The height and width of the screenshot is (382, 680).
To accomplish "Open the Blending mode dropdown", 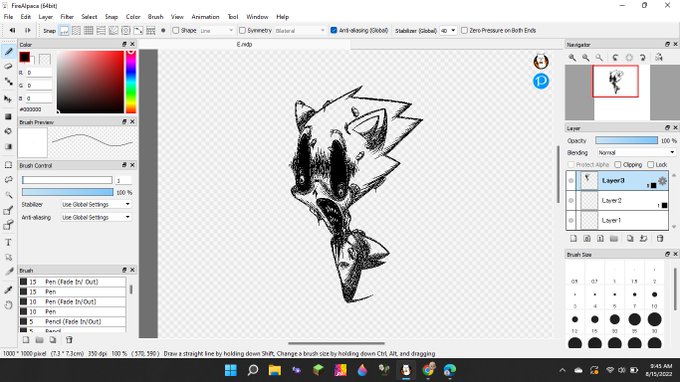I will click(636, 153).
